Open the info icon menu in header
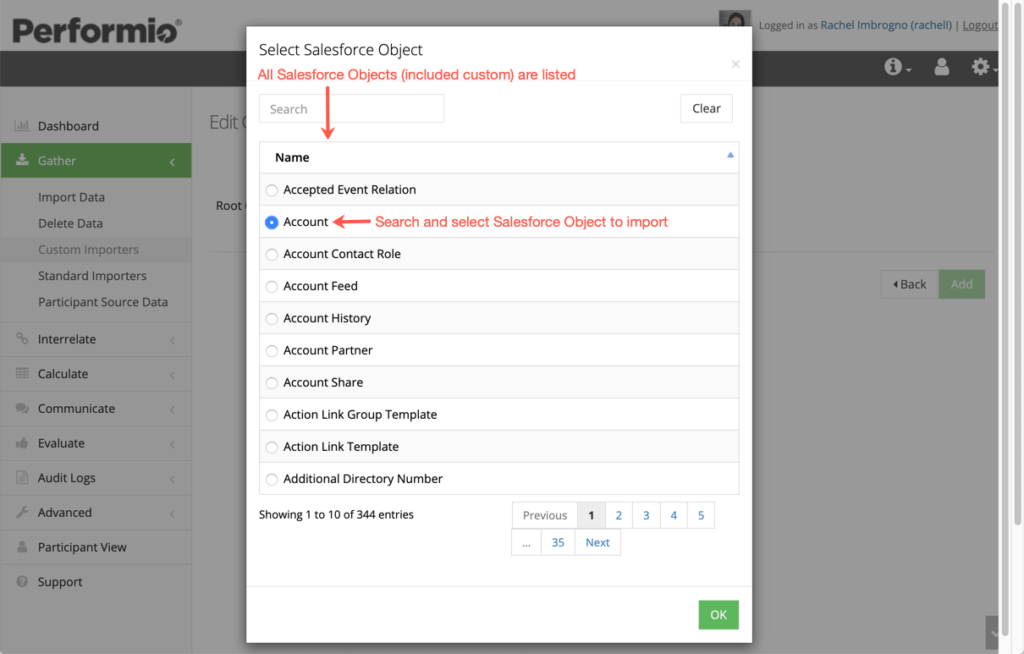 click(x=897, y=67)
